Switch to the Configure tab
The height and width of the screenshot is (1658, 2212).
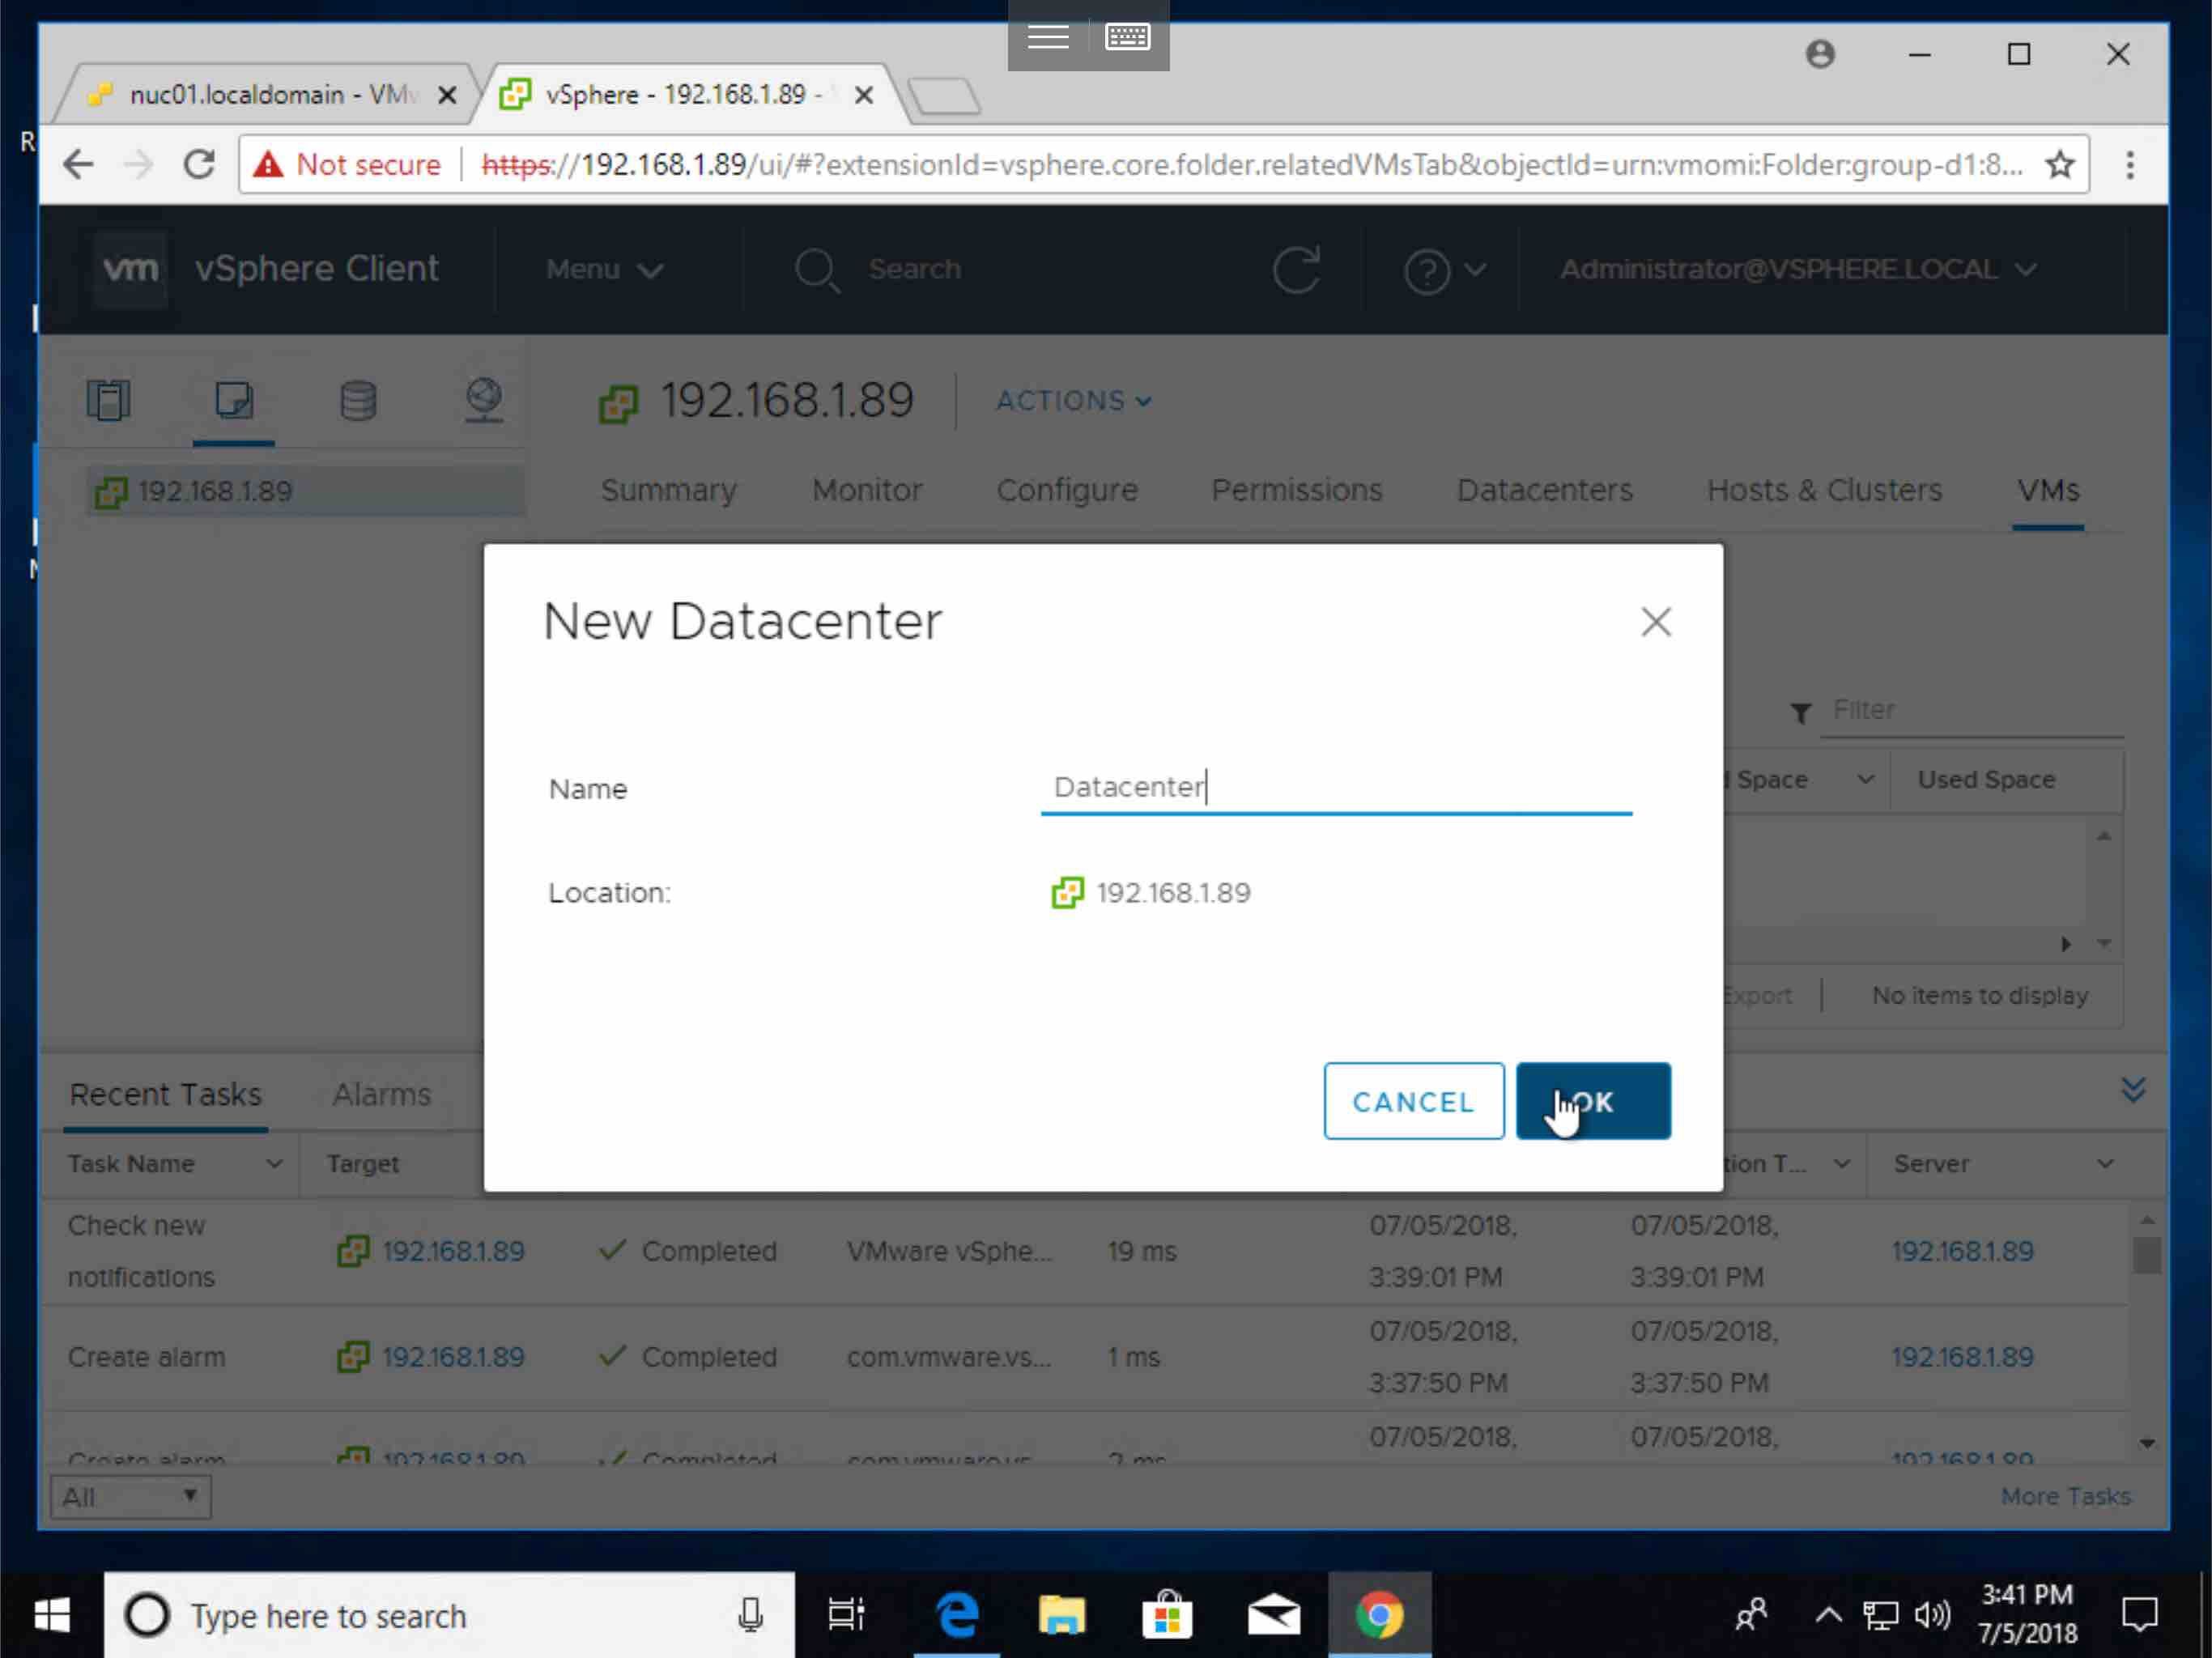point(1066,490)
